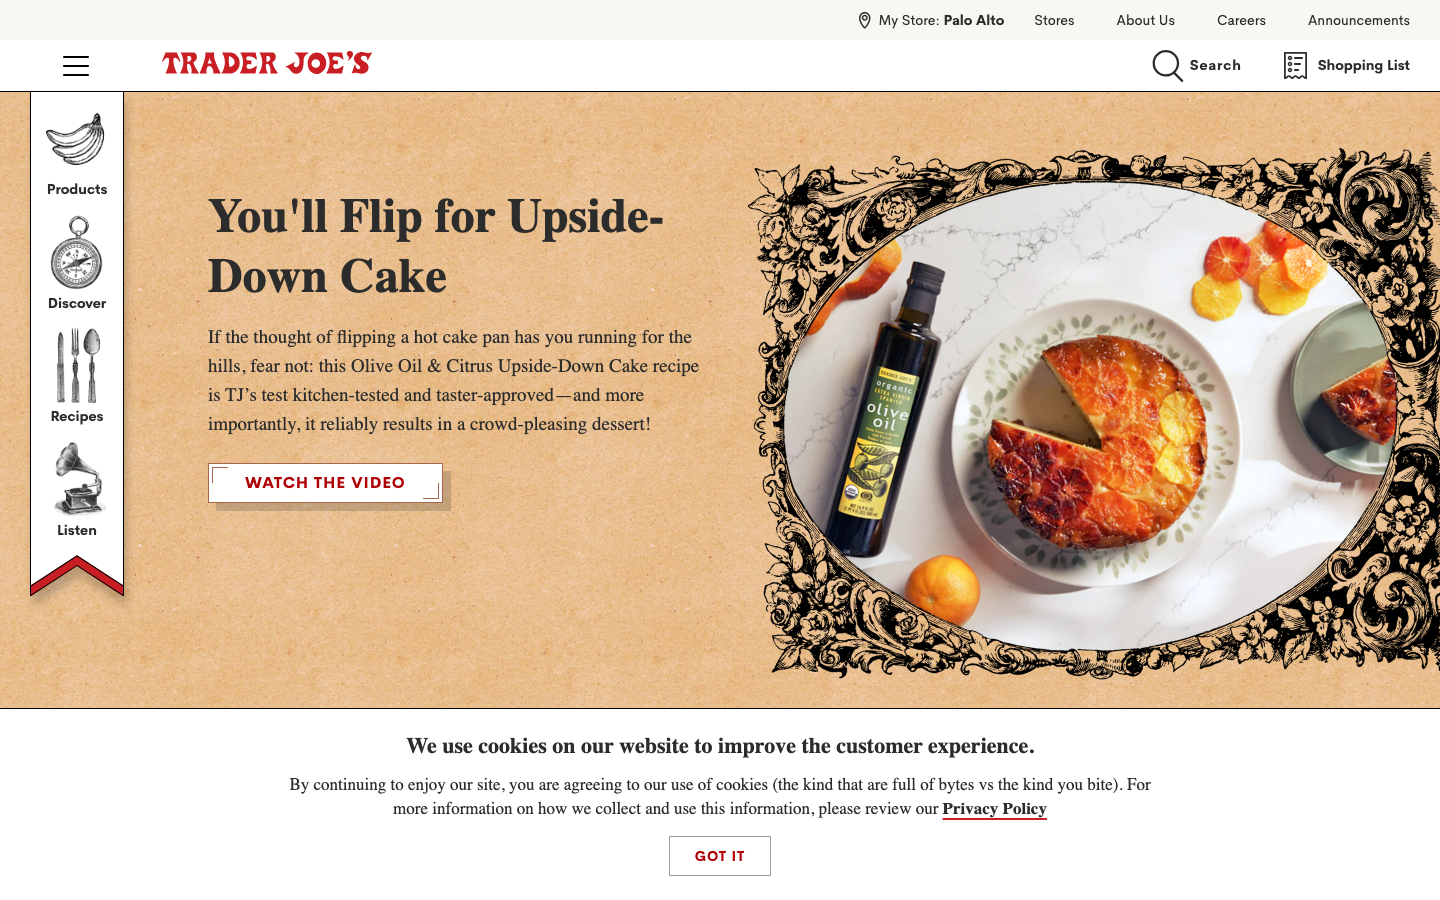Viewport: 1440px width, 900px height.
Task: Change store from Palo Alto
Action: (x=973, y=20)
